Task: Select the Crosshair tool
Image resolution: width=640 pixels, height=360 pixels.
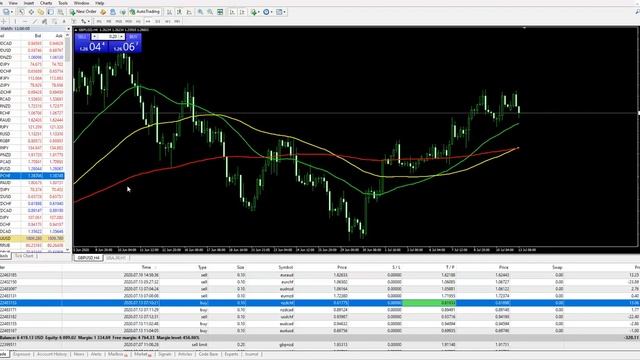Action: (3, 21)
